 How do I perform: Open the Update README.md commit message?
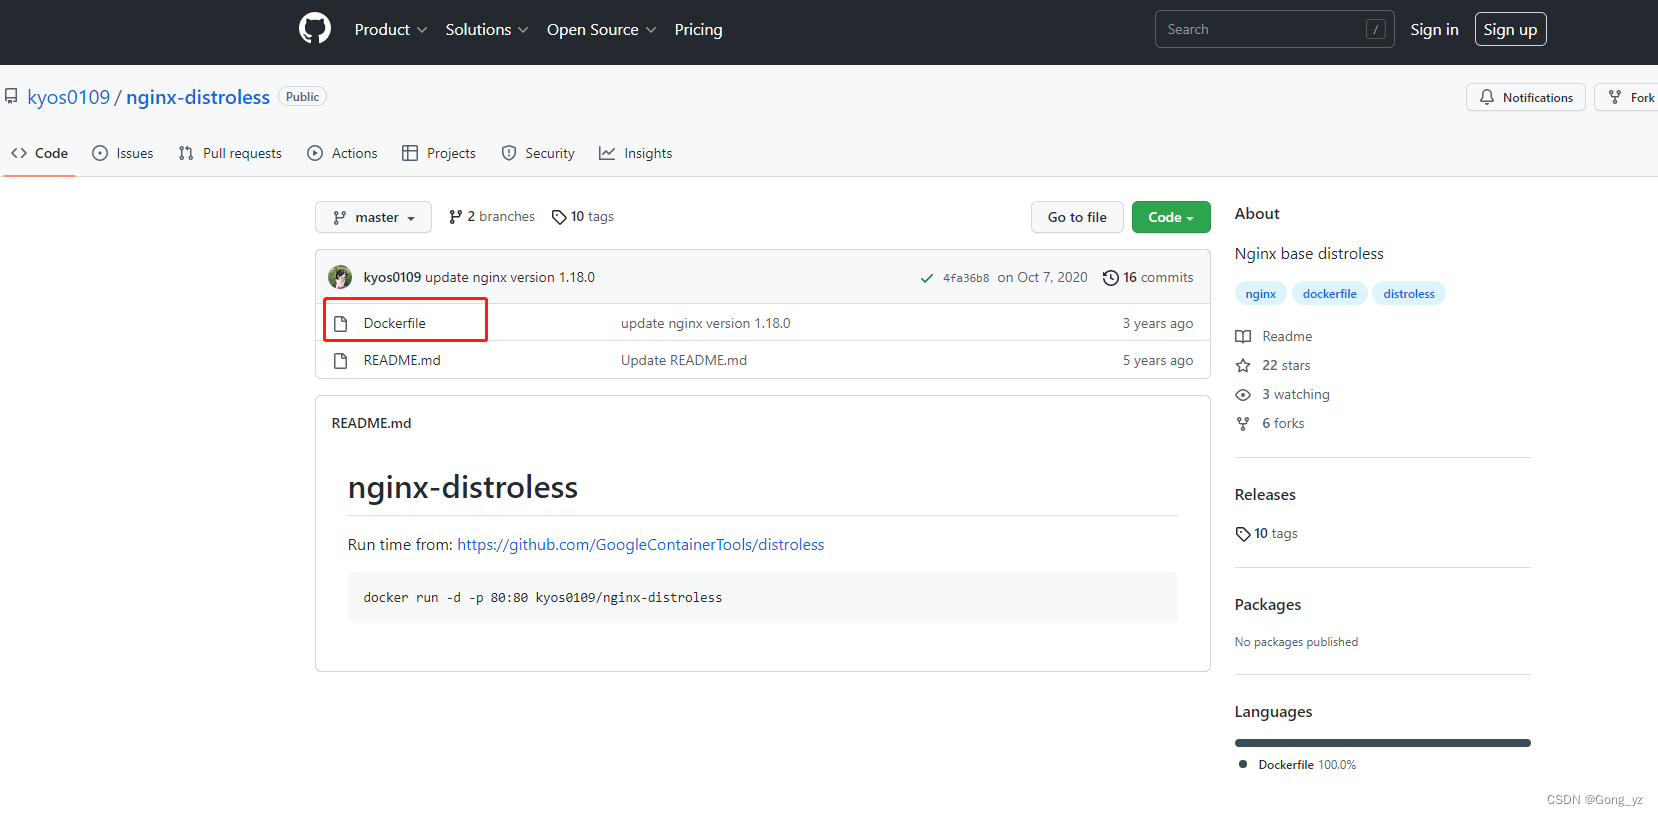pyautogui.click(x=684, y=360)
